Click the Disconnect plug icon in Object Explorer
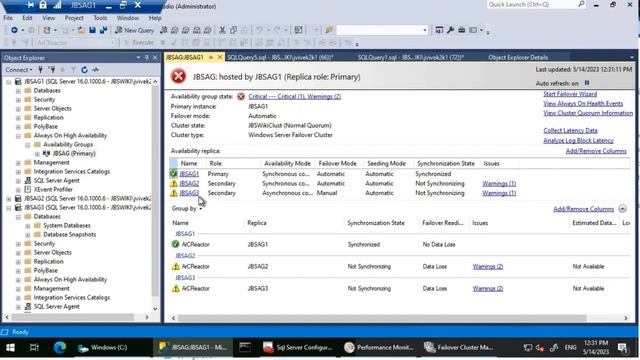Image resolution: width=640 pixels, height=360 pixels. pos(52,70)
